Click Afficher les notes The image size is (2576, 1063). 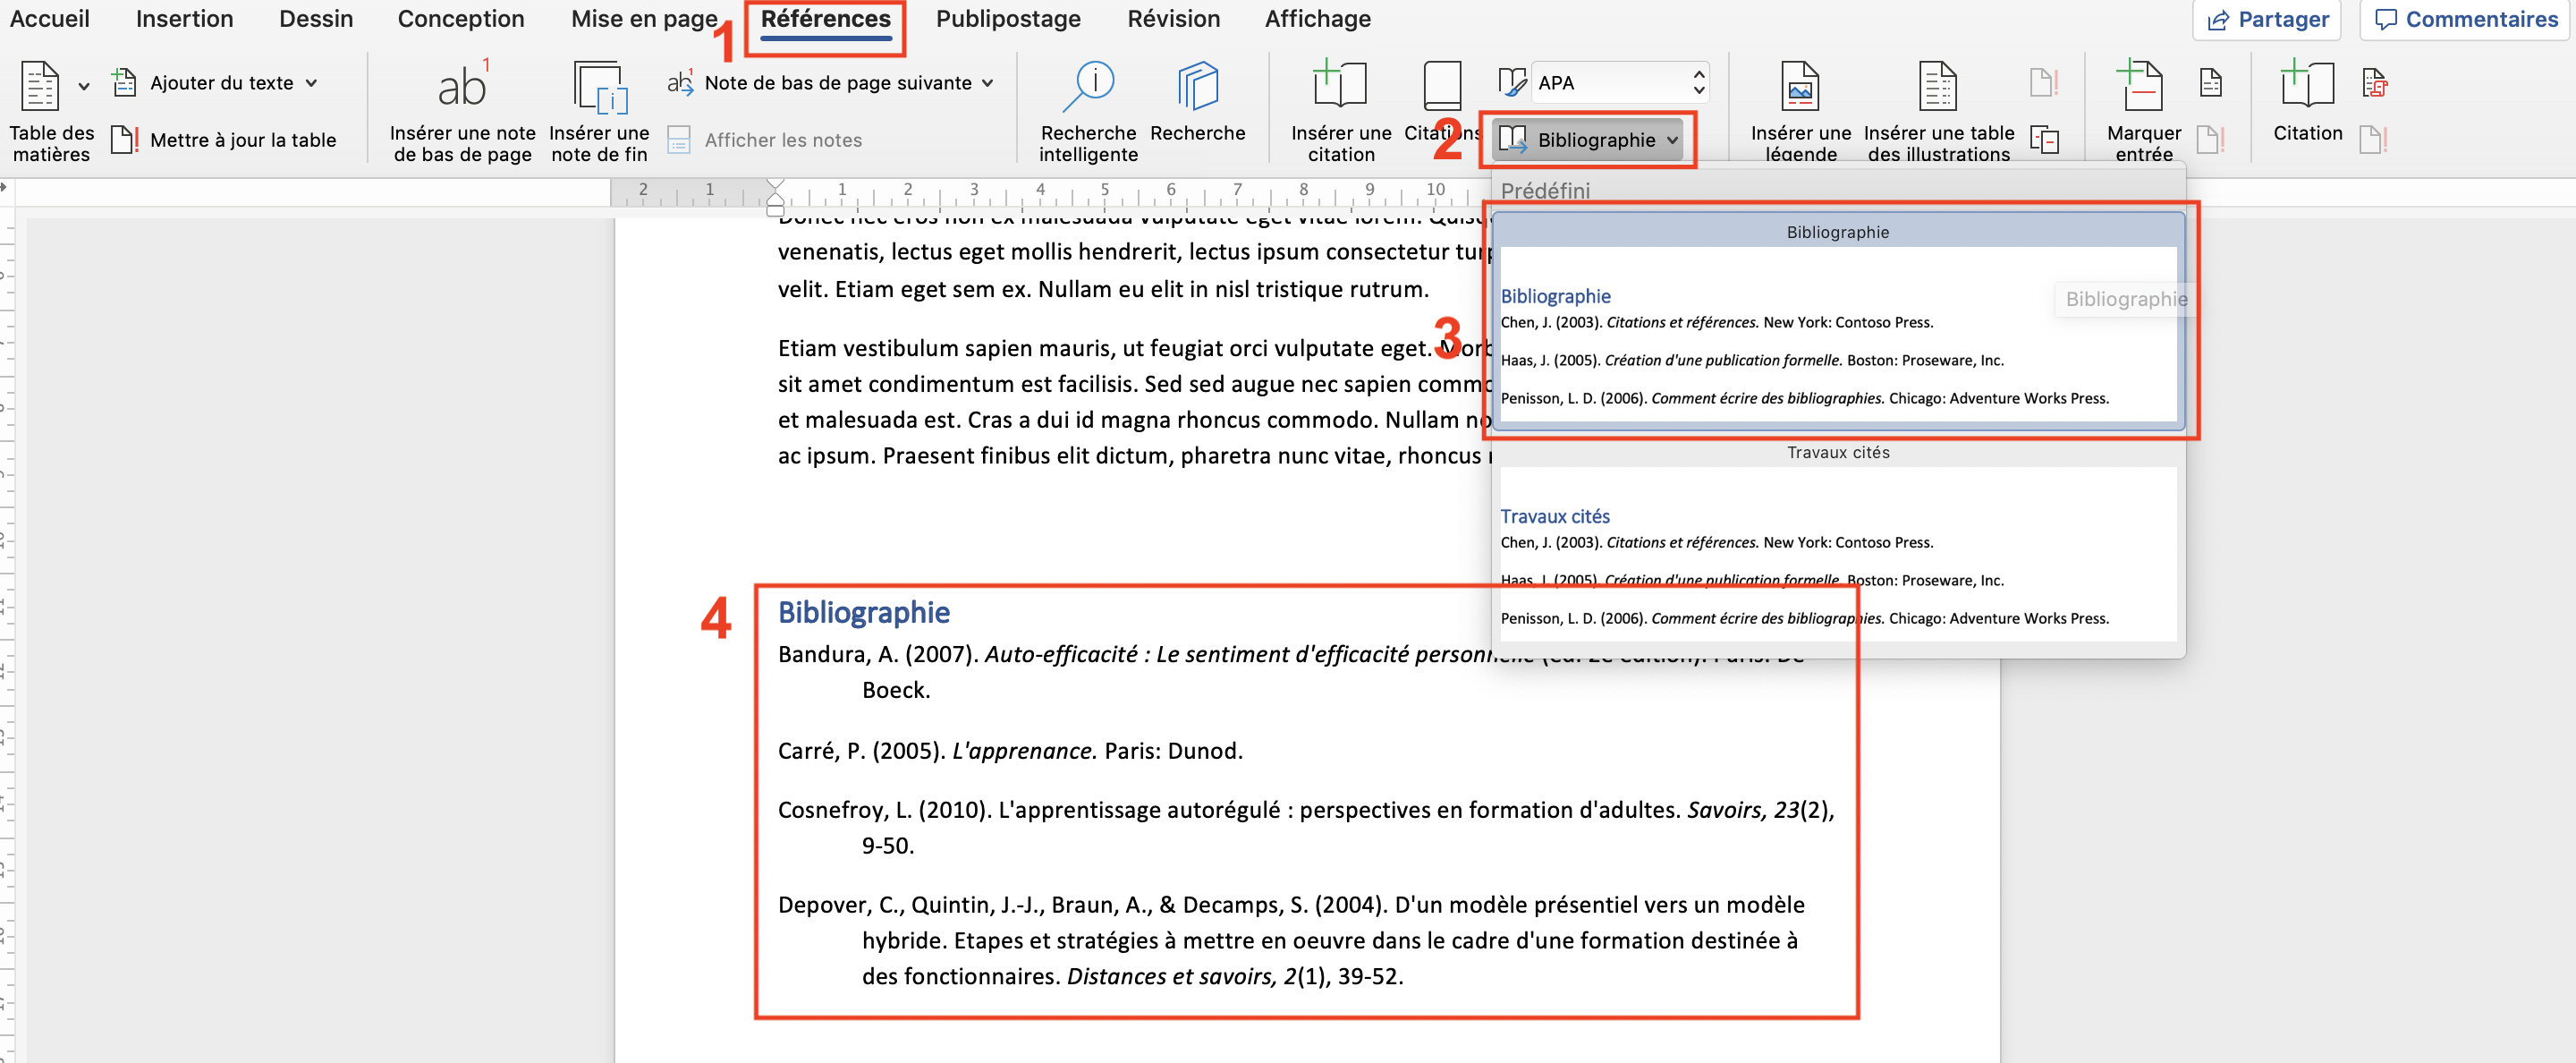(x=765, y=140)
